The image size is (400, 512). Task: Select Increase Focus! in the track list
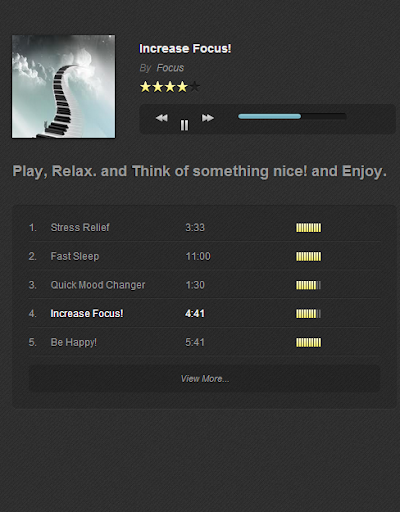(x=87, y=313)
